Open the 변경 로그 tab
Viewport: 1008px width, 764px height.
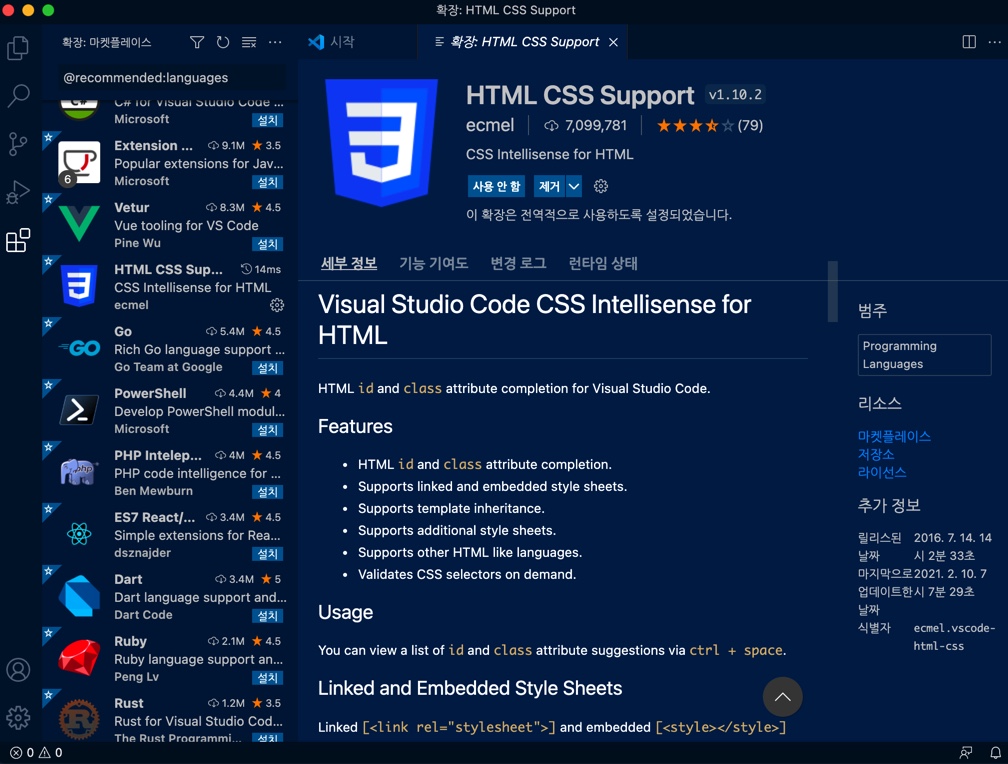[x=518, y=263]
